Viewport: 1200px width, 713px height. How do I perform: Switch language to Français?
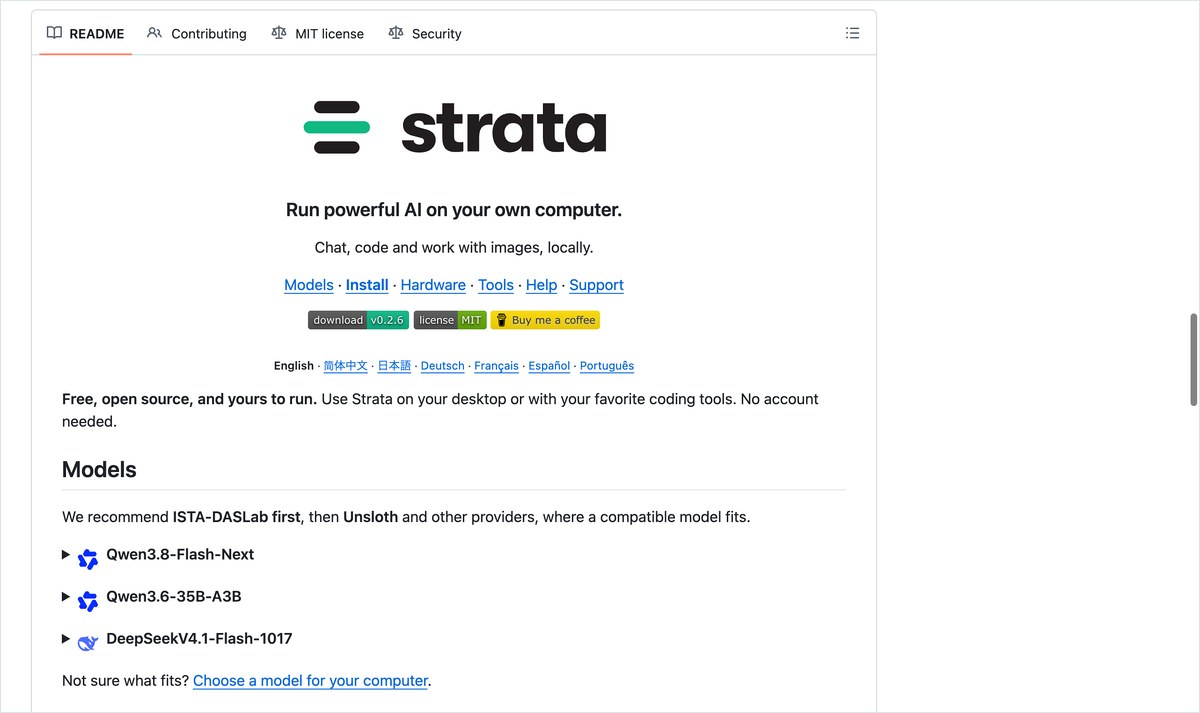click(x=496, y=366)
